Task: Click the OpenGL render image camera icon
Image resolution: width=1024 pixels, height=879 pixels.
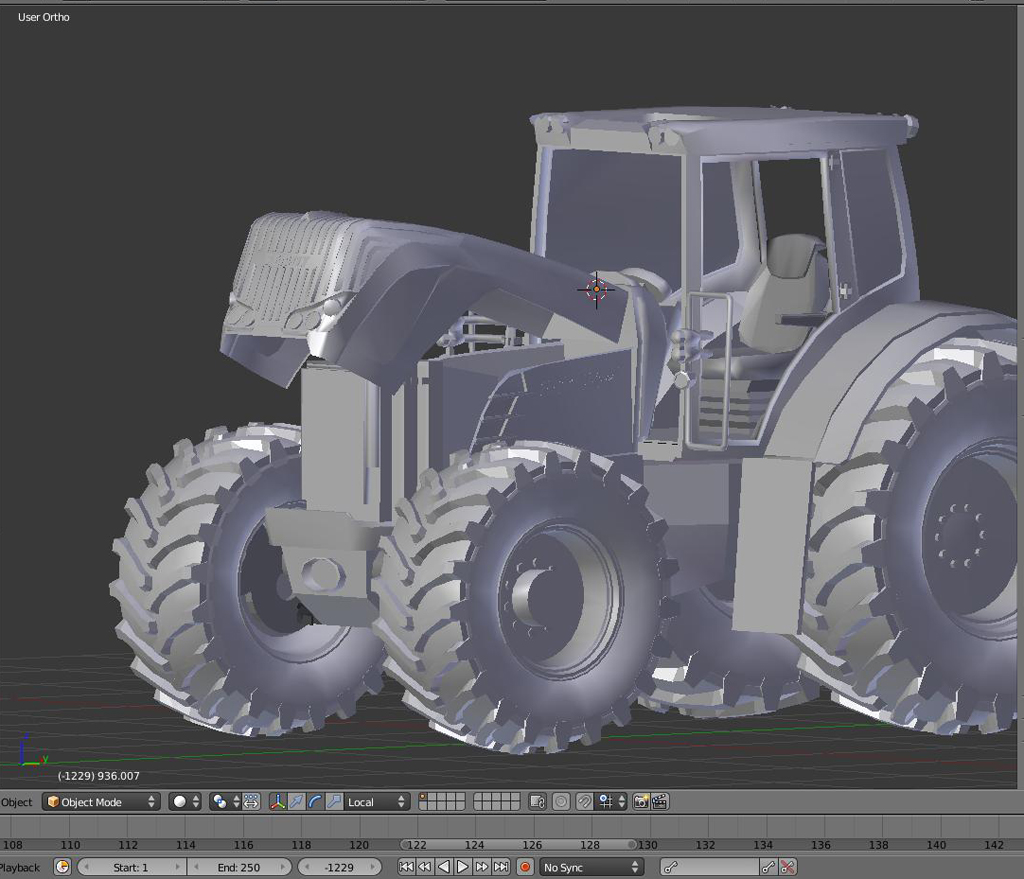Action: coord(641,802)
